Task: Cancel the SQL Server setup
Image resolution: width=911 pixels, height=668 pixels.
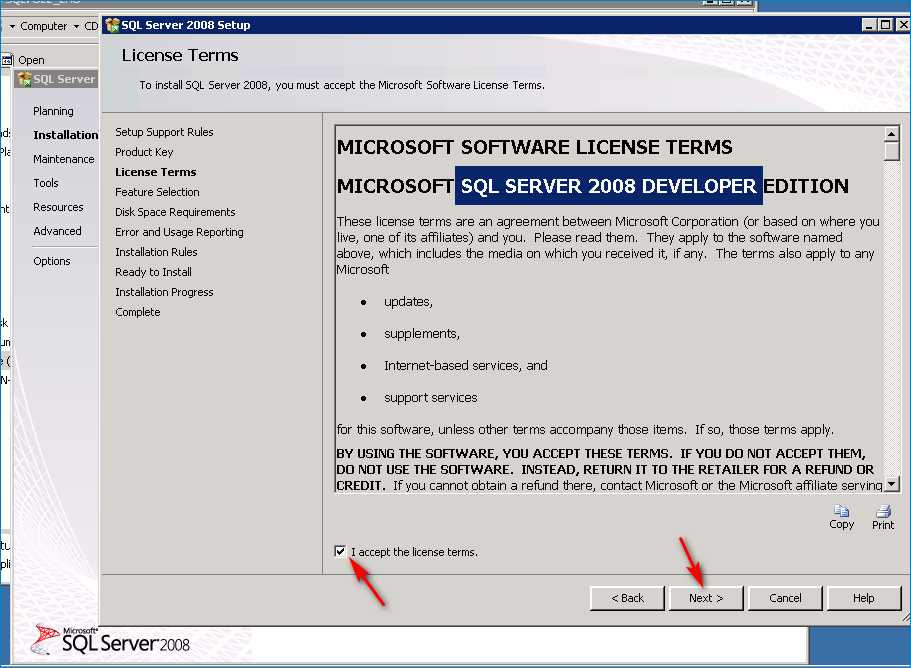Action: coord(785,598)
